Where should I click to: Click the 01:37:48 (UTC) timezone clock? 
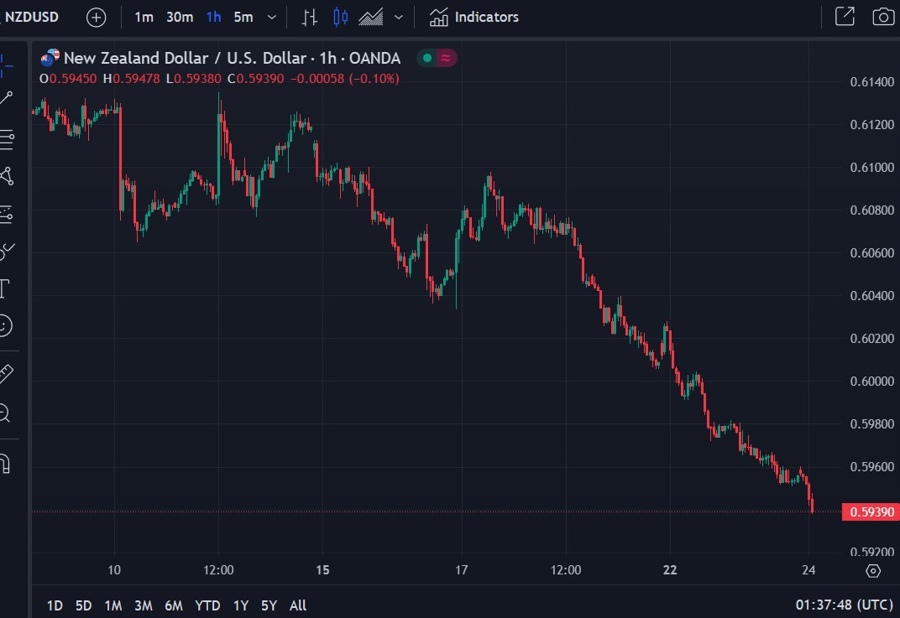[844, 605]
